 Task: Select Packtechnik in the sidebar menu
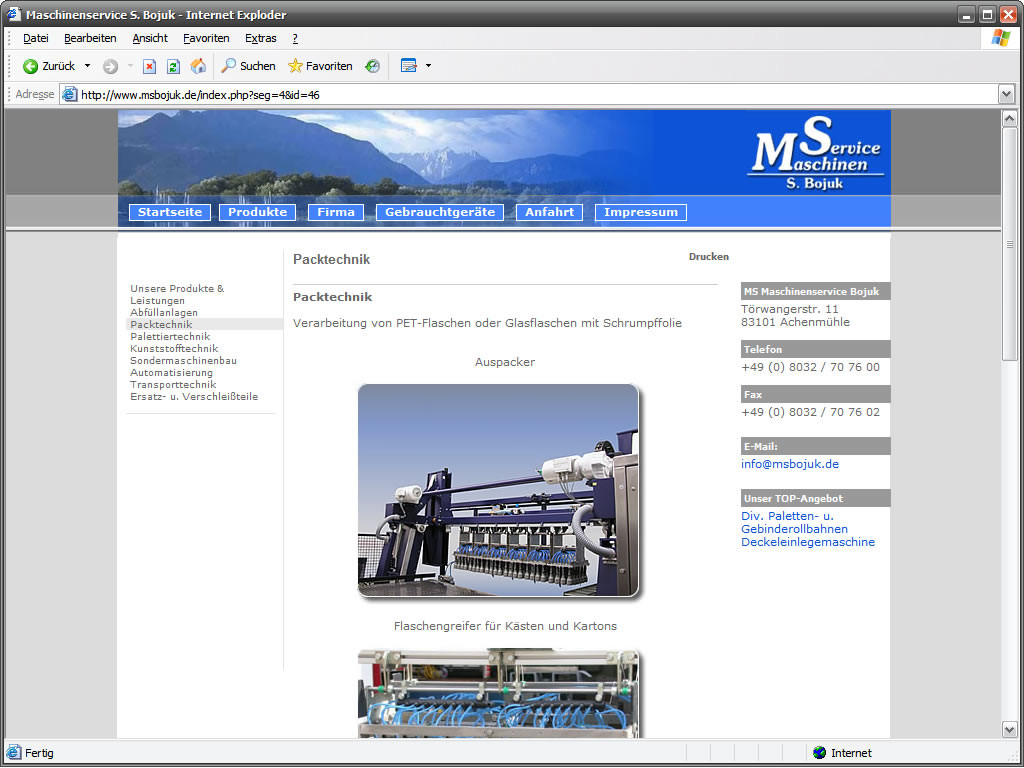[x=161, y=325]
